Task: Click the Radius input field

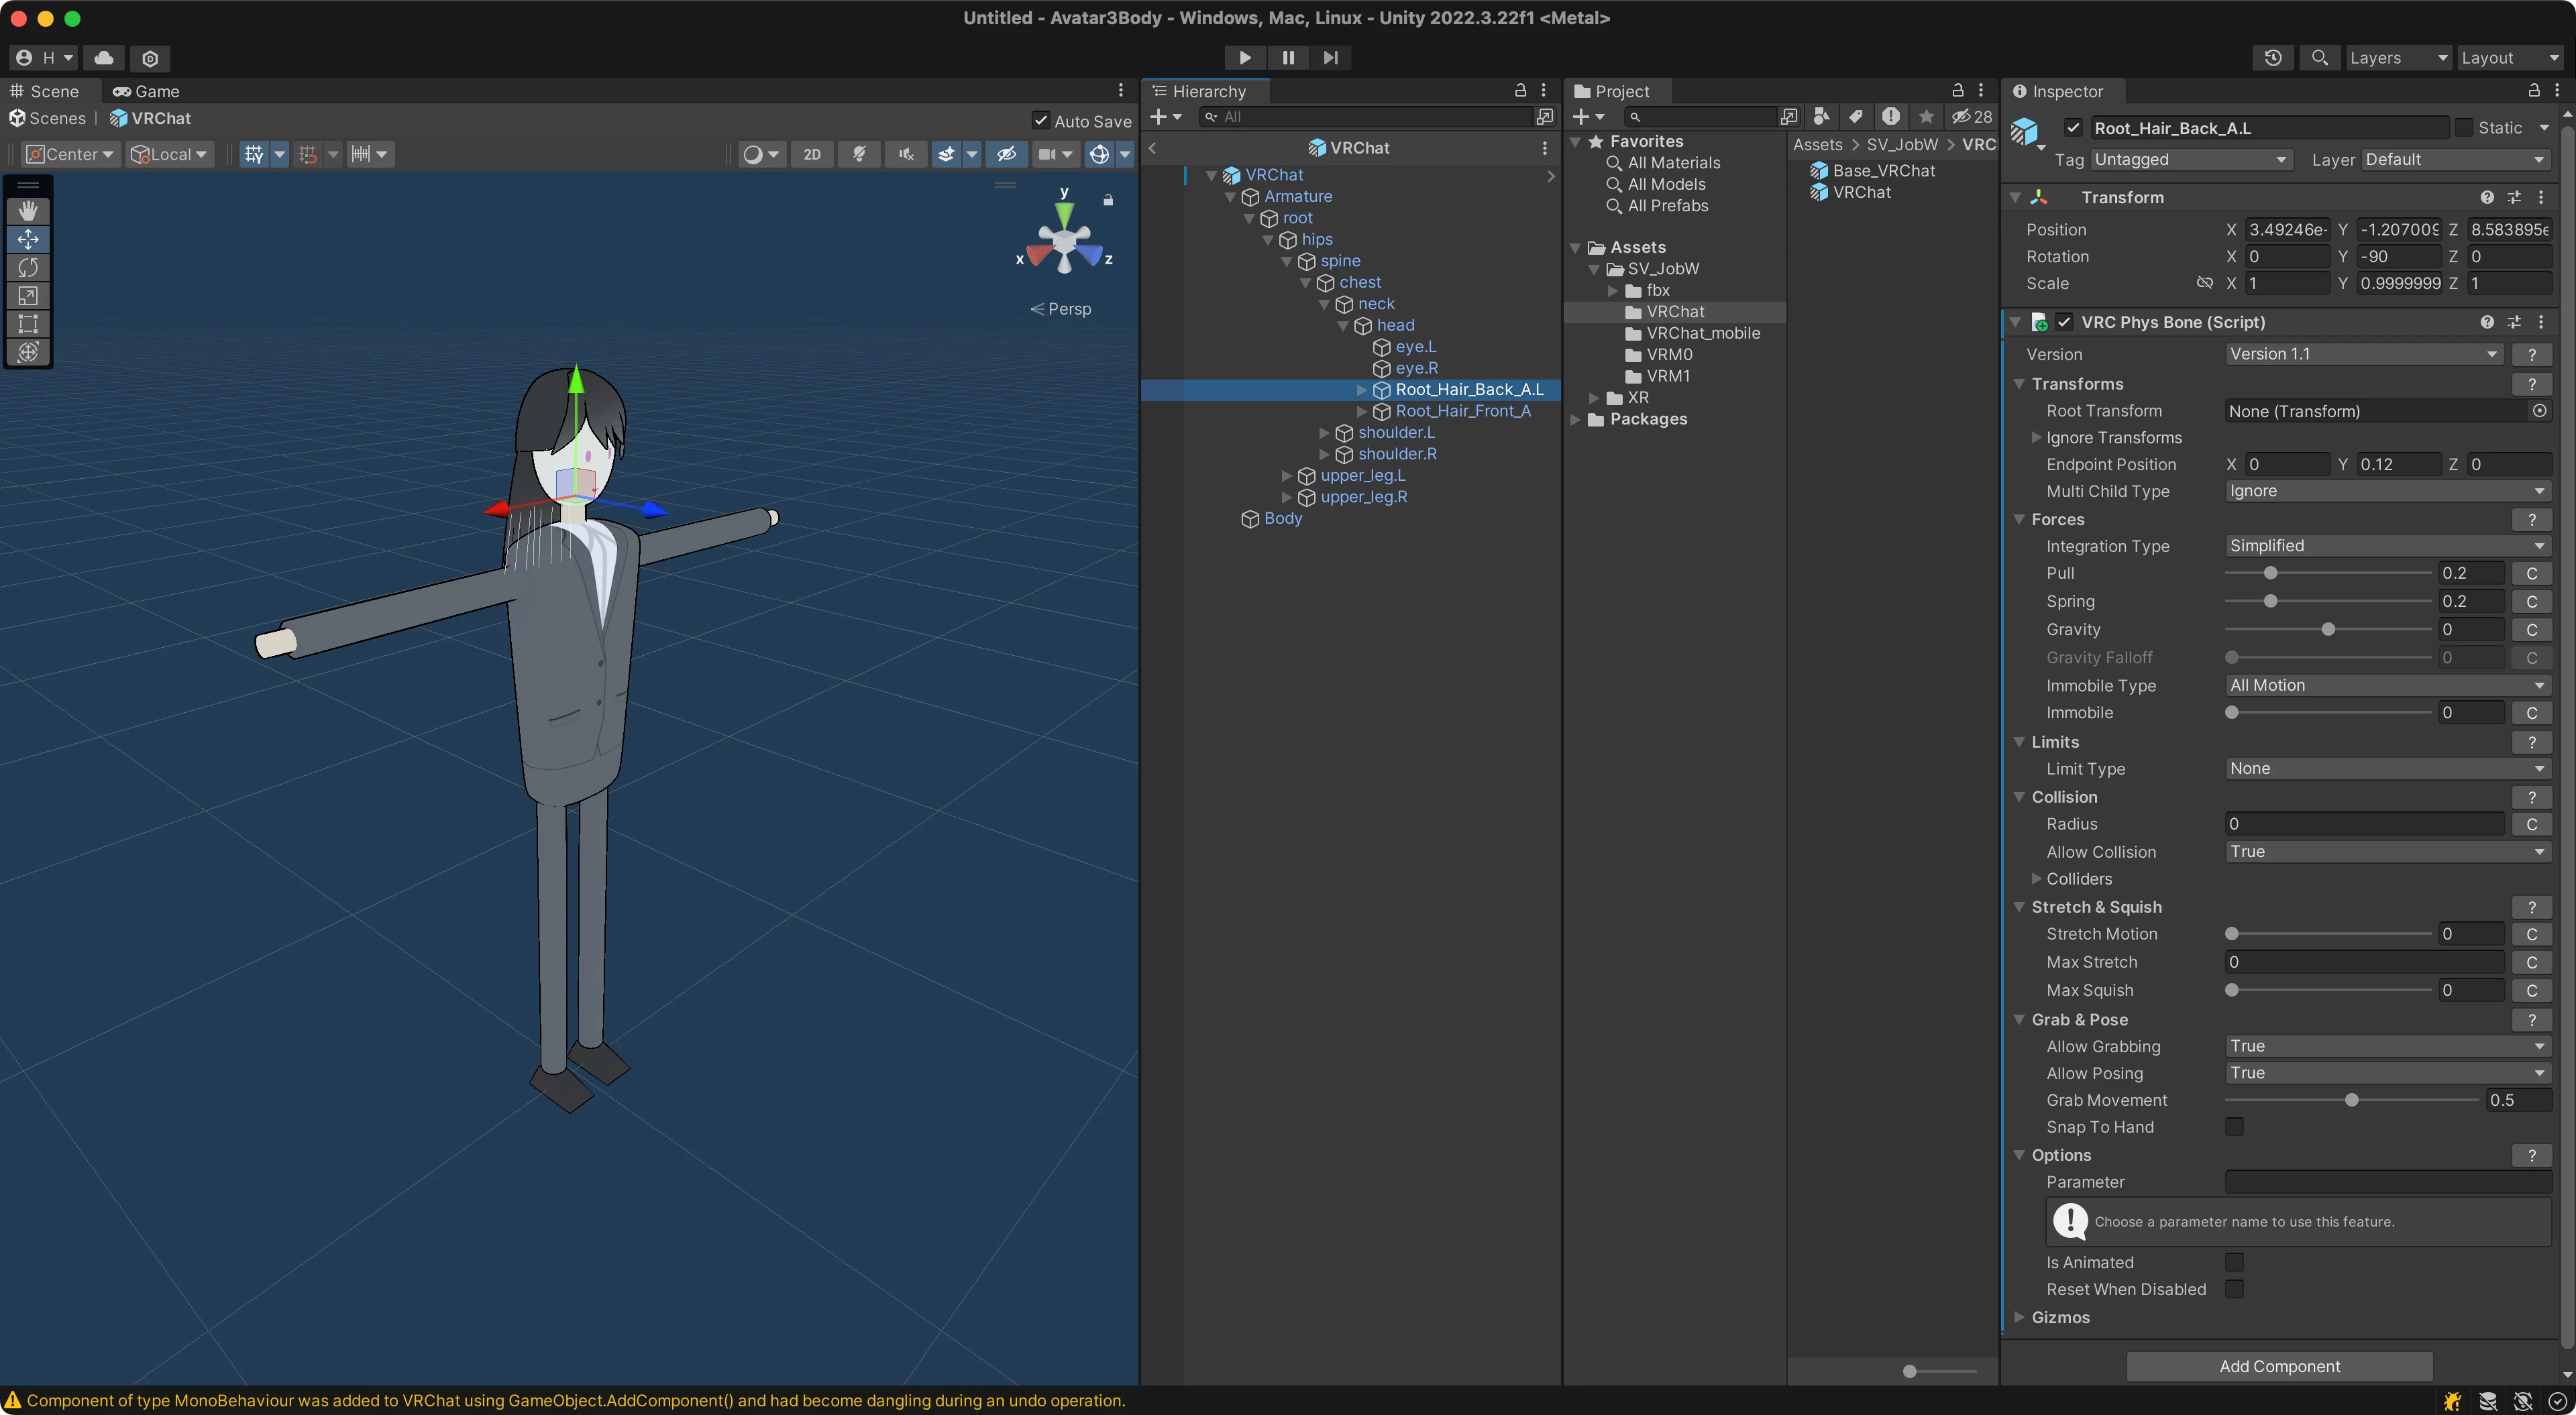Action: pos(2364,824)
